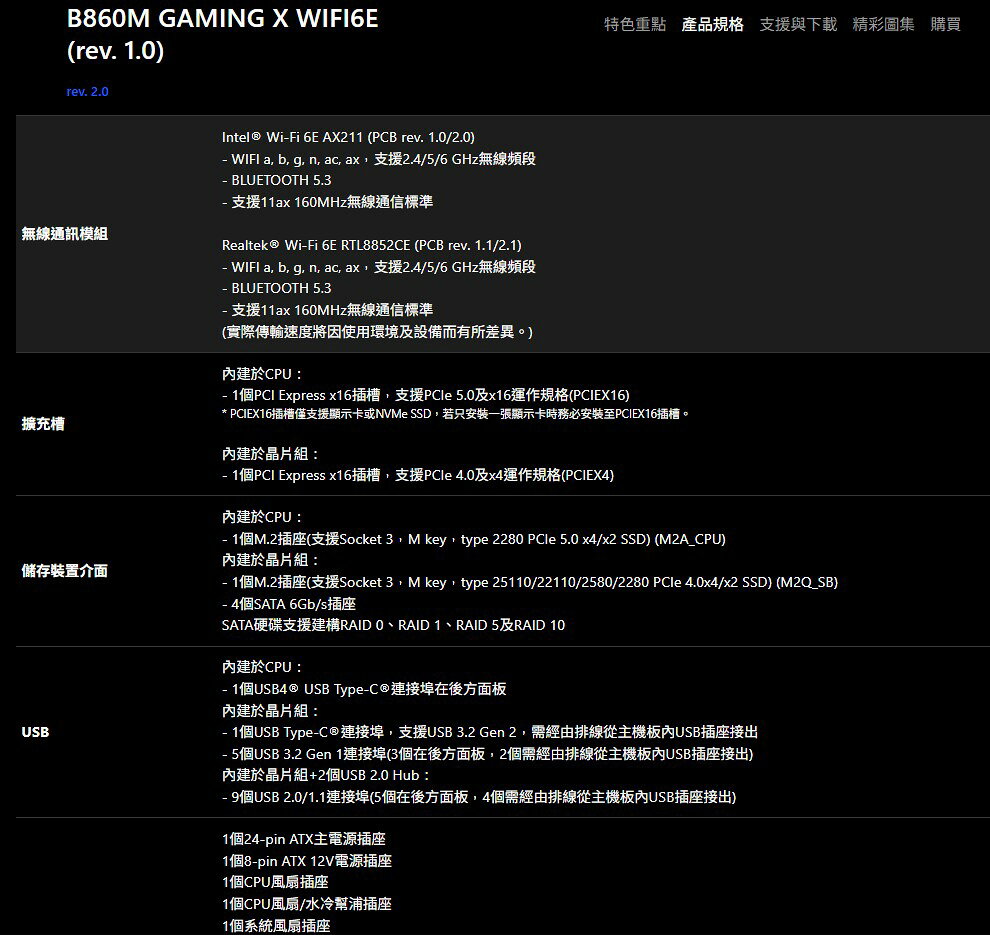Click the SATA RAID 0/1/5/10 support line
The image size is (990, 935).
tap(393, 625)
